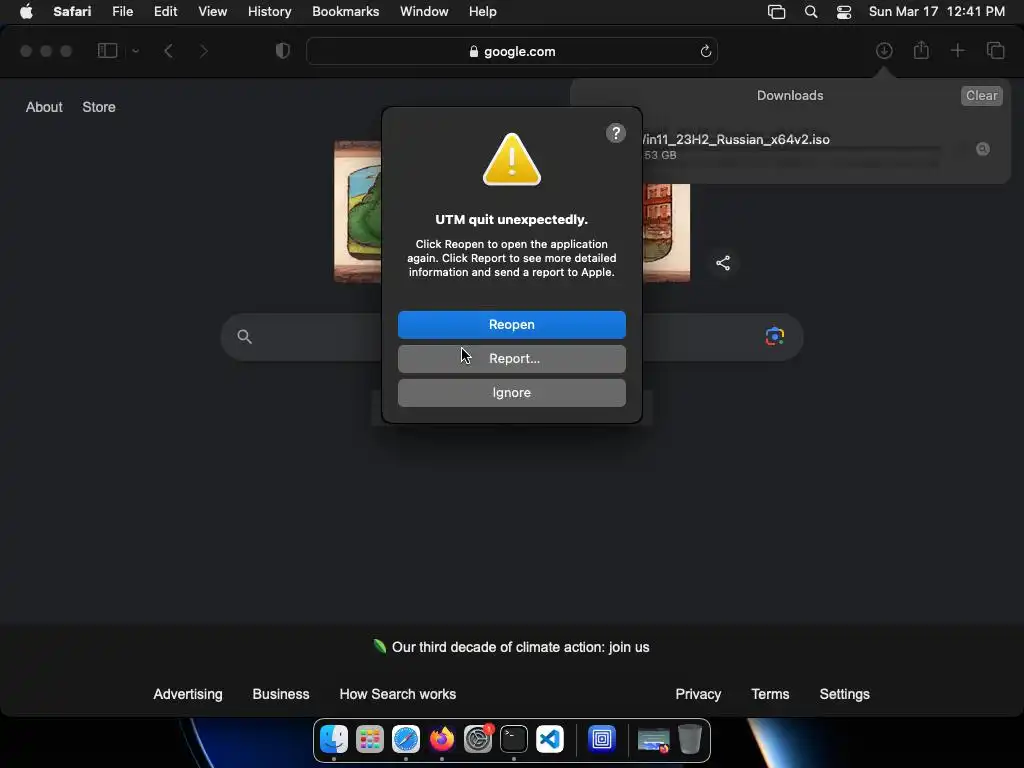Open the Privacy footer link
1024x768 pixels.
click(x=698, y=694)
